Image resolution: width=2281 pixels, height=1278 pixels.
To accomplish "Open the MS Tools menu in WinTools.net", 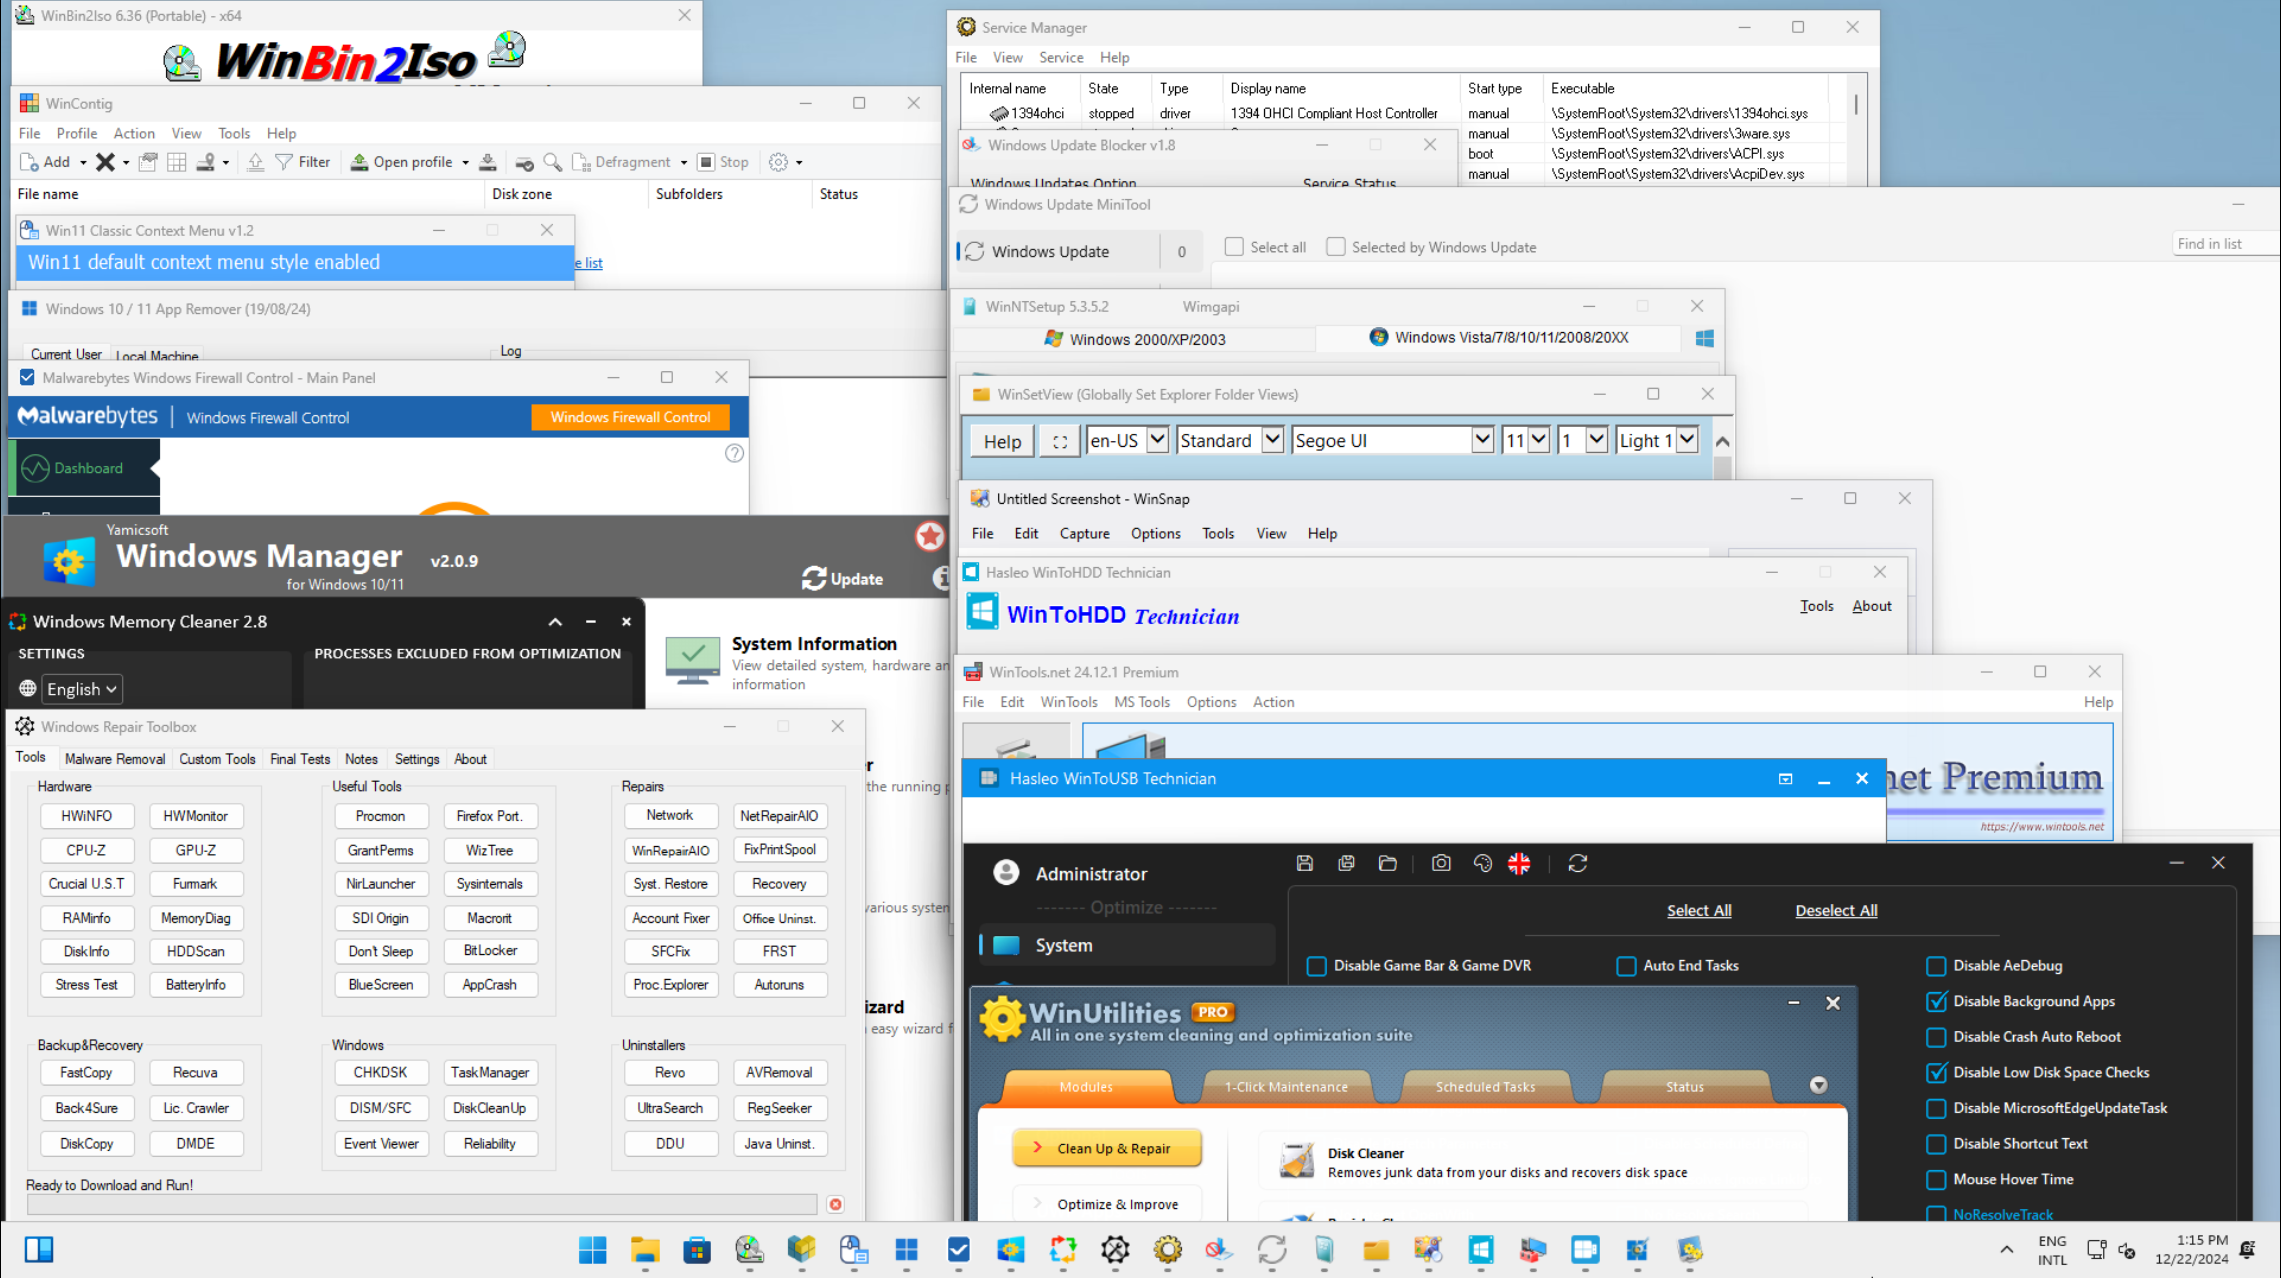I will (x=1141, y=702).
